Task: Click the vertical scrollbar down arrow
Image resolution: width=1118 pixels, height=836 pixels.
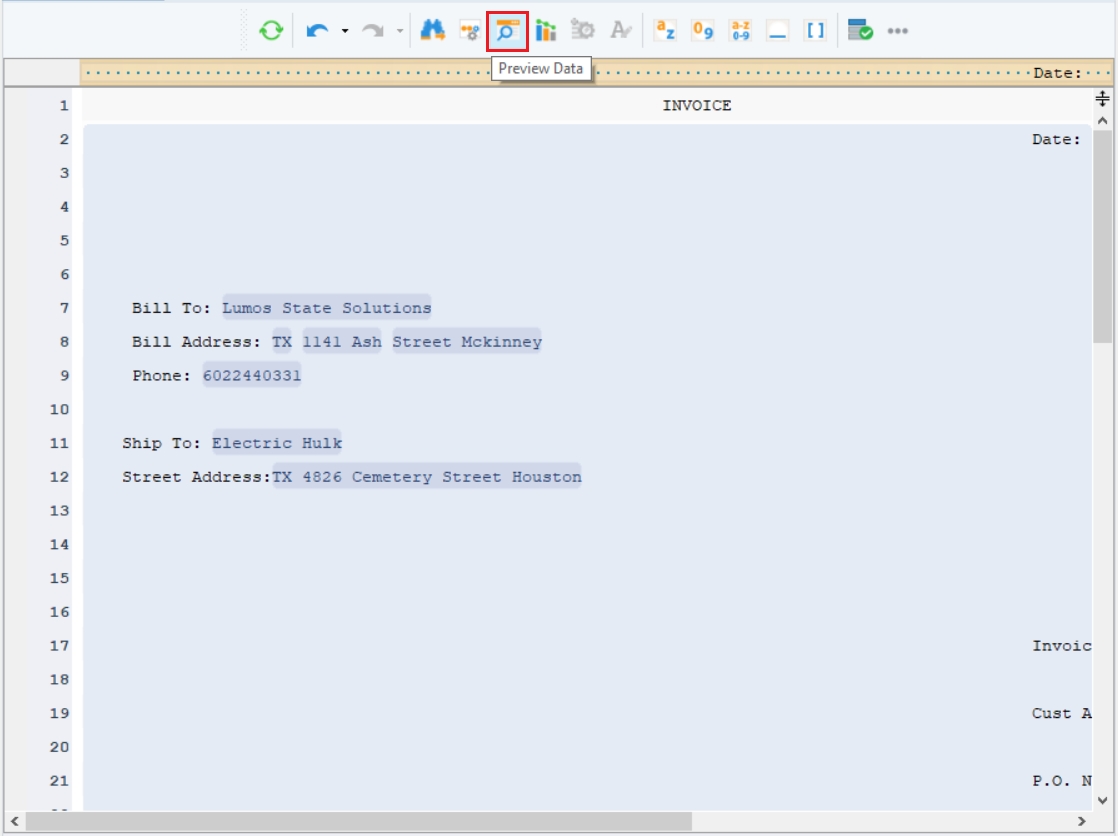Action: click(x=1102, y=800)
